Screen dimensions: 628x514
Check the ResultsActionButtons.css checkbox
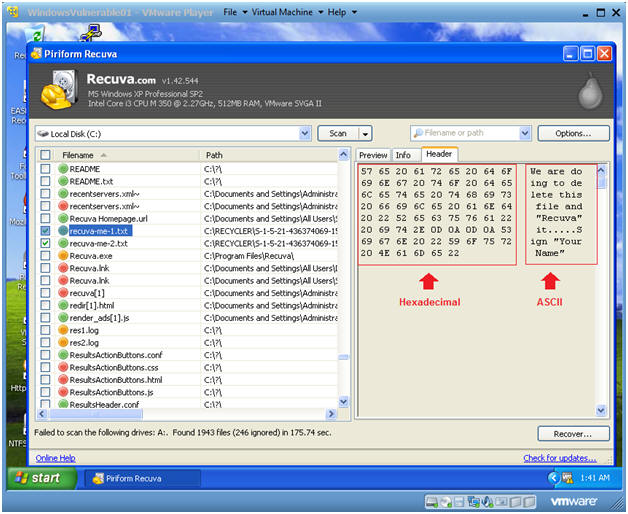tap(45, 367)
